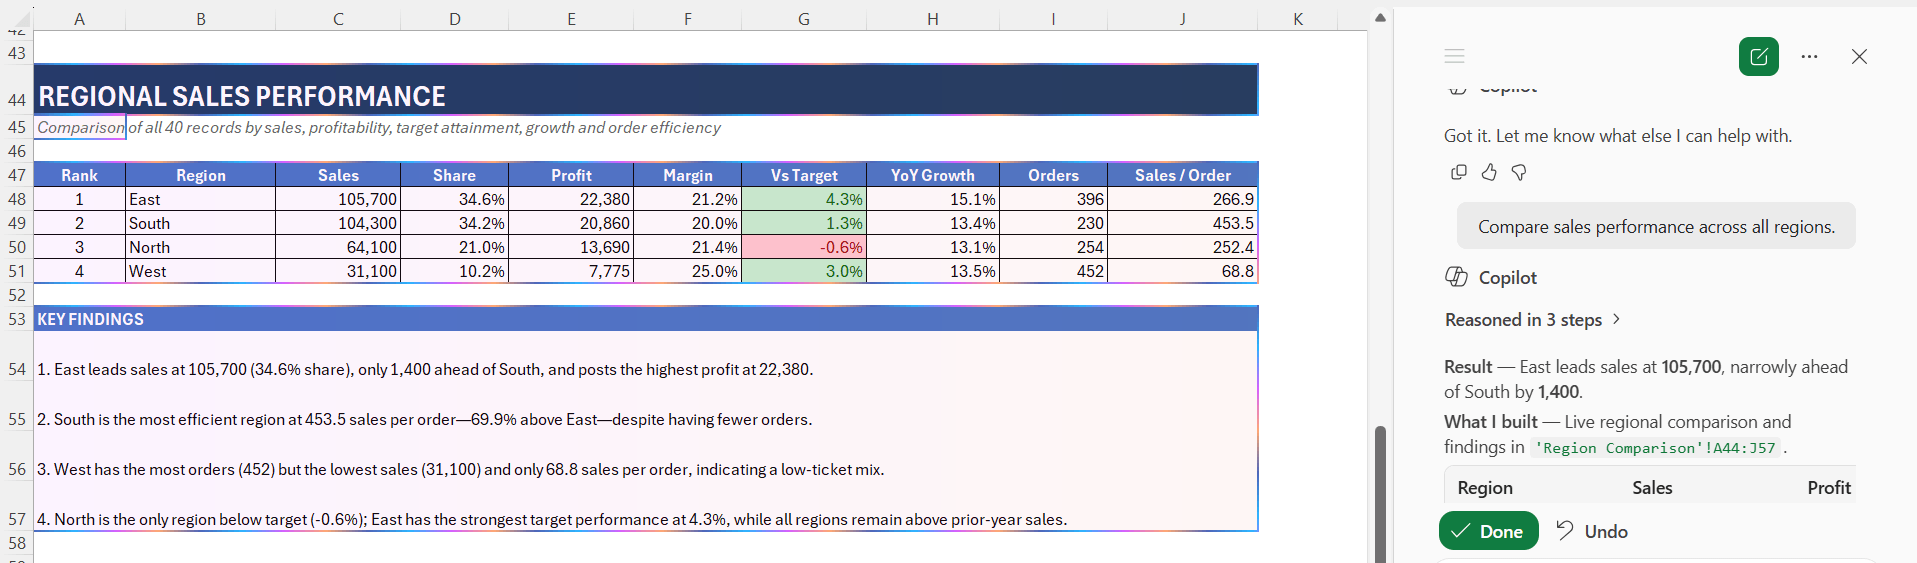This screenshot has height=563, width=1917.
Task: Click the Profit header cell in the worksheet table
Action: pyautogui.click(x=571, y=175)
